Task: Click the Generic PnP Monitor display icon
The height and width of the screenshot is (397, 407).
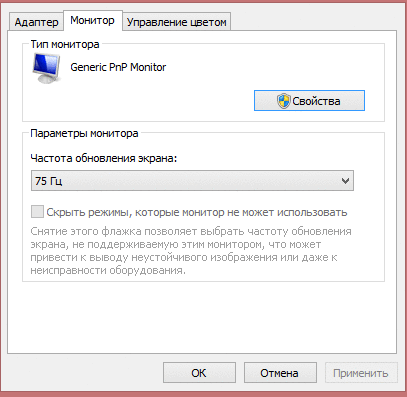Action: (47, 68)
